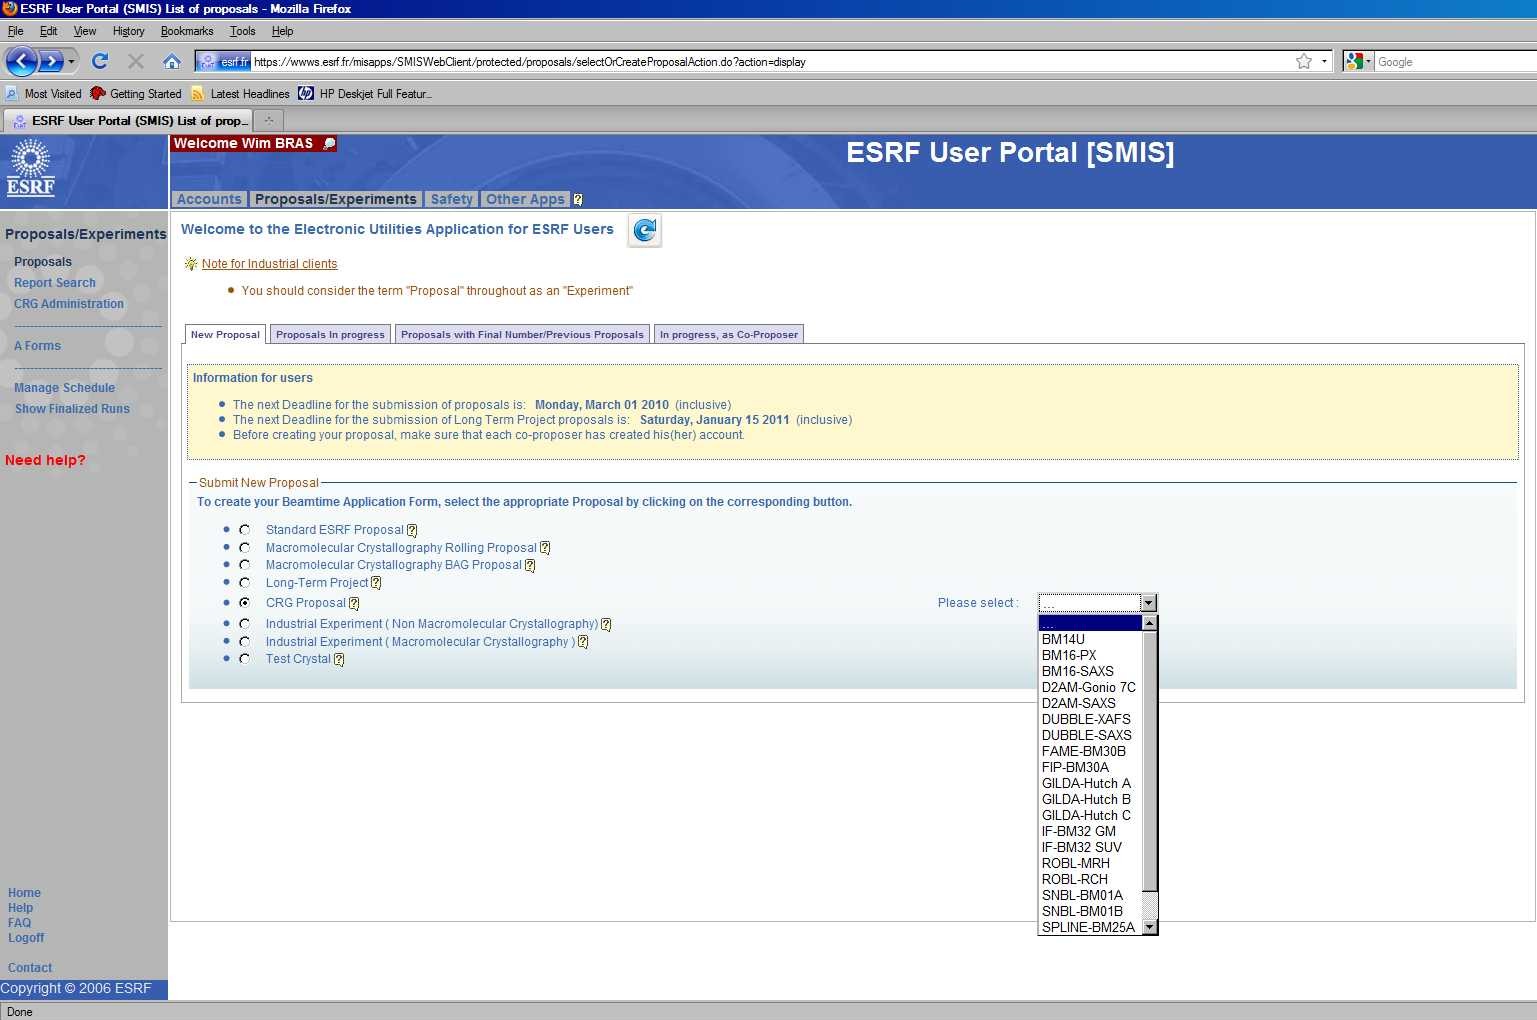Image resolution: width=1537 pixels, height=1020 pixels.
Task: Pick SNBL-BM01A in the dropdown list
Action: coord(1082,895)
